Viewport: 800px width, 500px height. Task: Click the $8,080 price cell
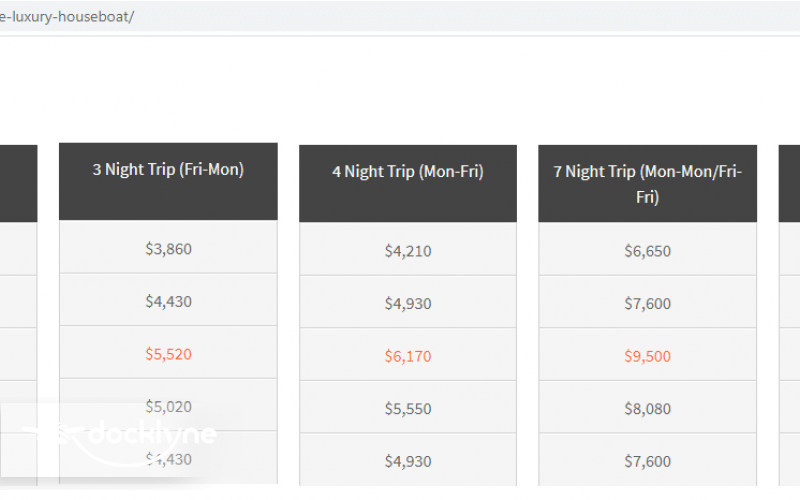click(x=648, y=408)
